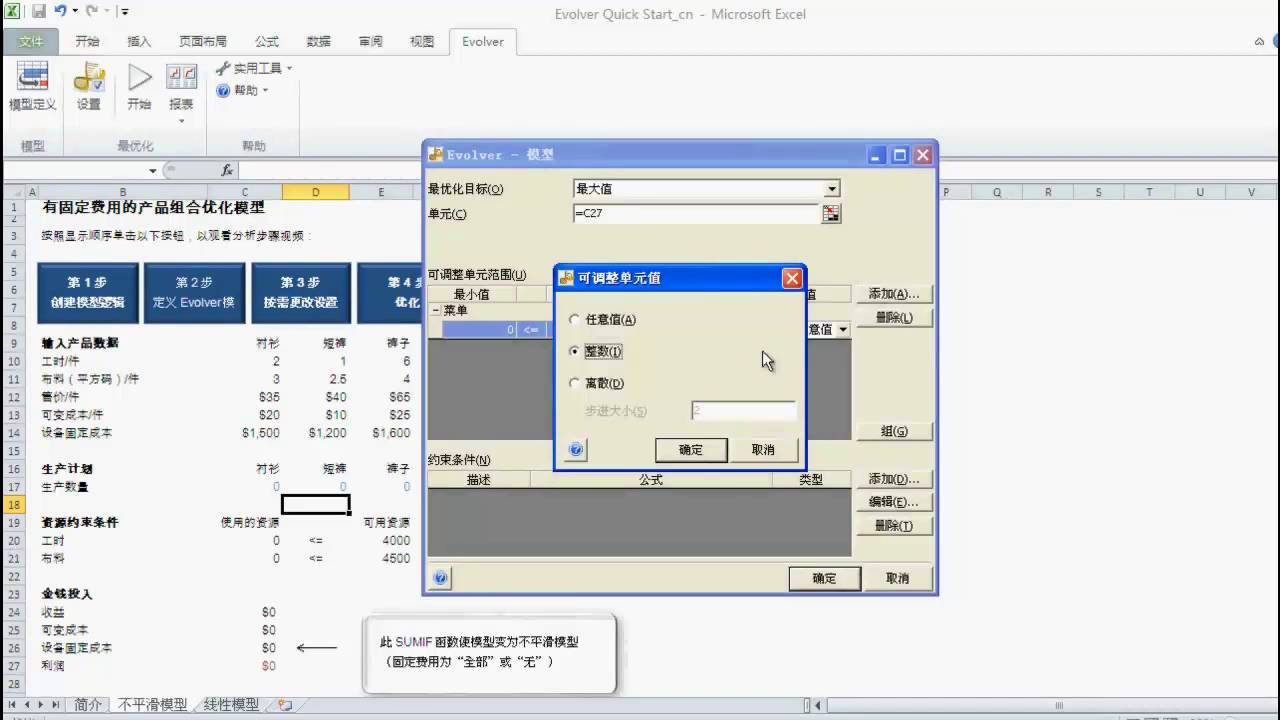Viewport: 1280px width, 720px height.
Task: Click the Undo icon in quick access toolbar
Action: point(60,12)
